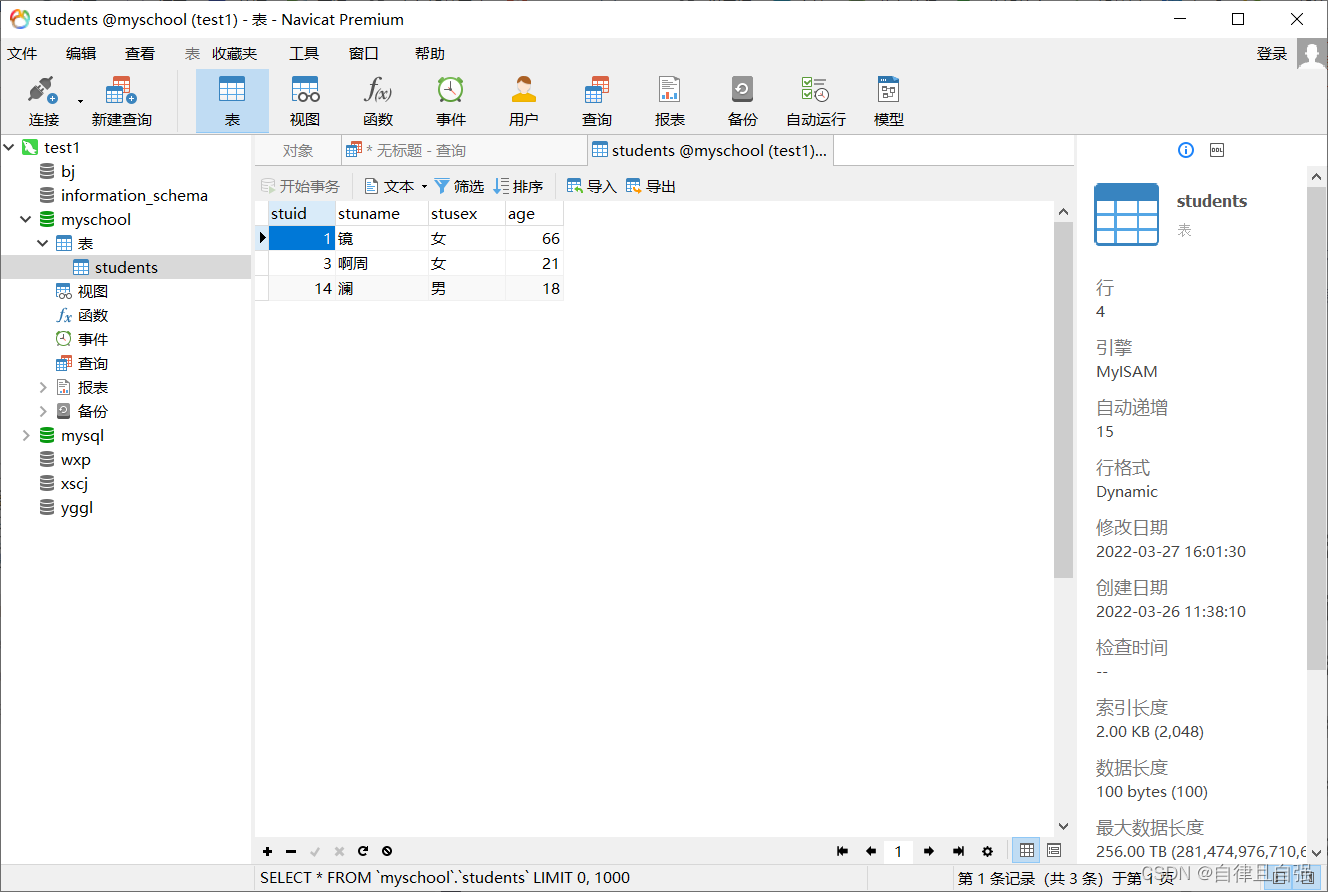Screen dimensions: 1328x892
Task: Expand the 报表 node in tree
Action: pos(43,387)
